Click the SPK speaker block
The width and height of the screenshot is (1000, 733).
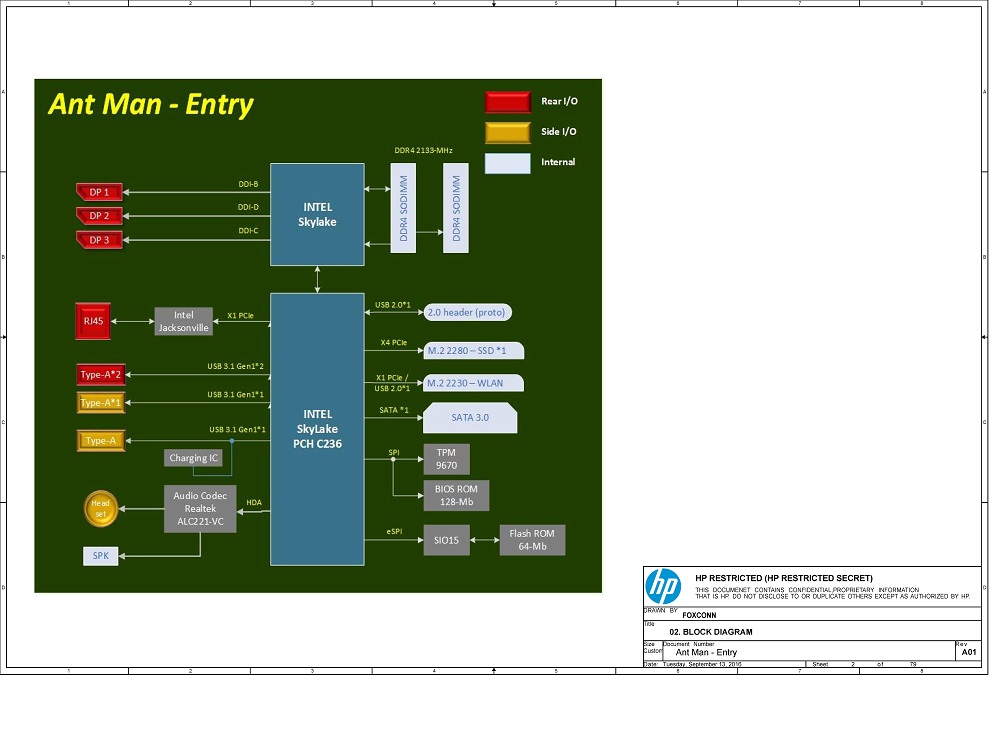101,556
